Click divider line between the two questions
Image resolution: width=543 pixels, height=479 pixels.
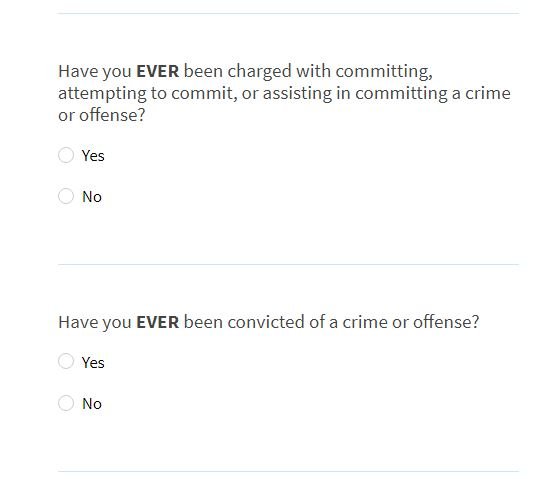click(x=288, y=264)
